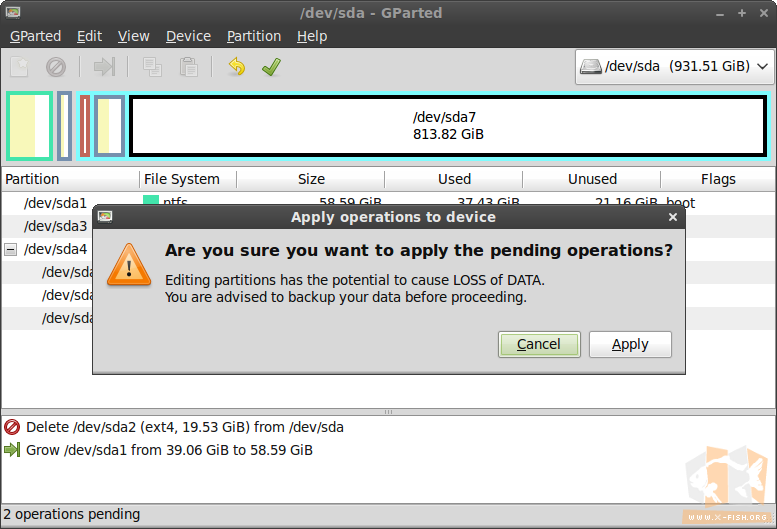Click the Delete partition toolbar icon
Screen dimensions: 777x529
pos(56,67)
